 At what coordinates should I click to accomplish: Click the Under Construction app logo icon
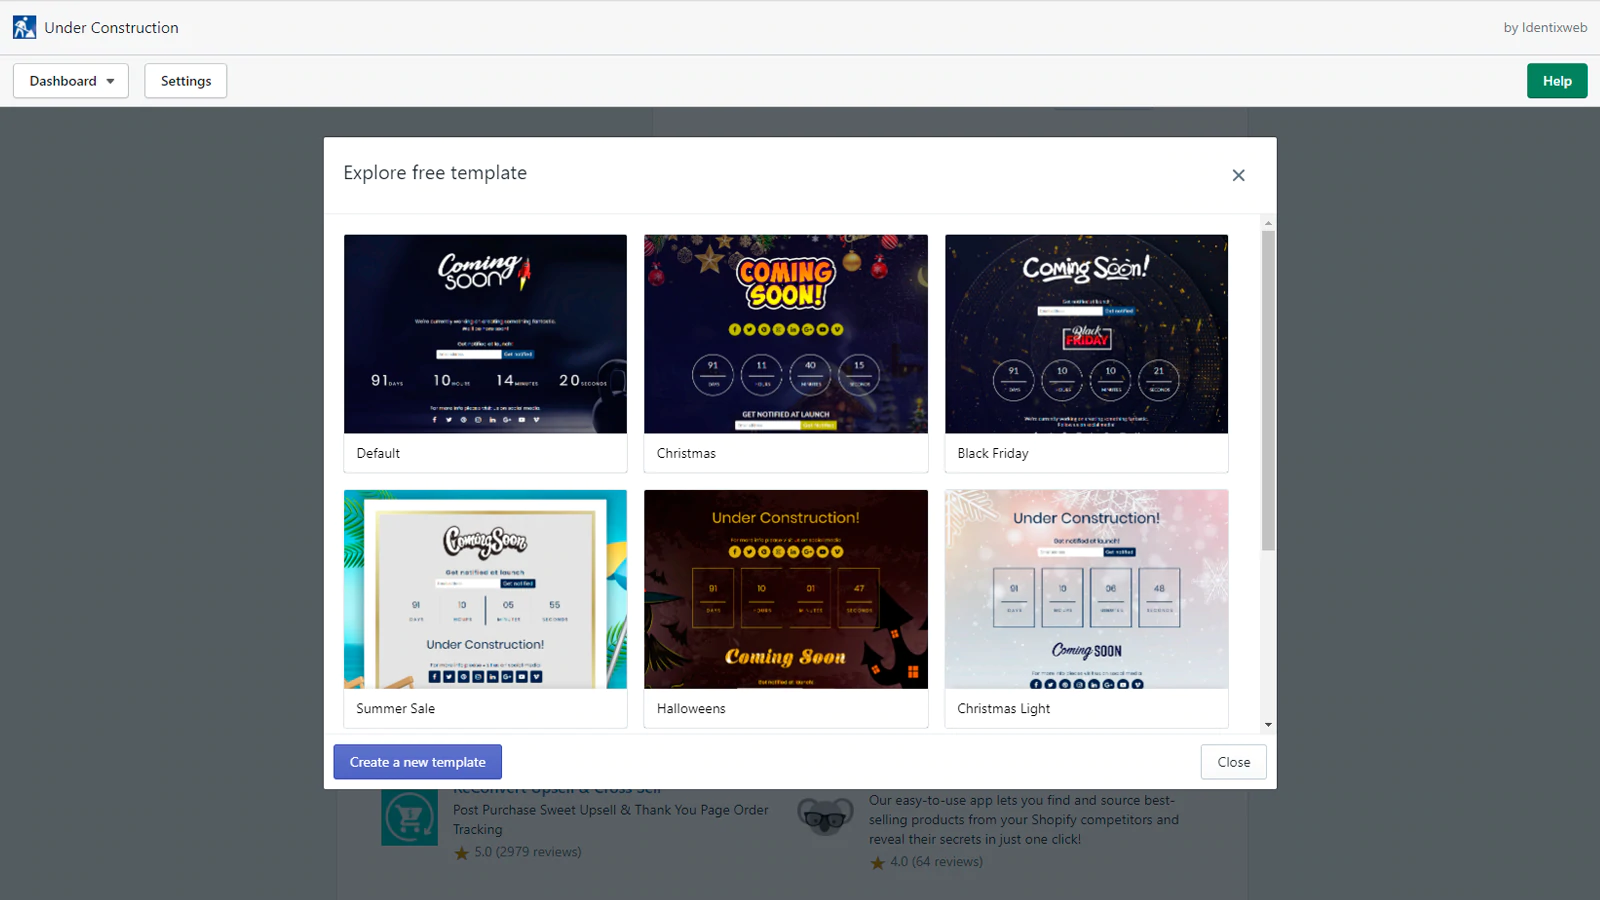tap(24, 27)
